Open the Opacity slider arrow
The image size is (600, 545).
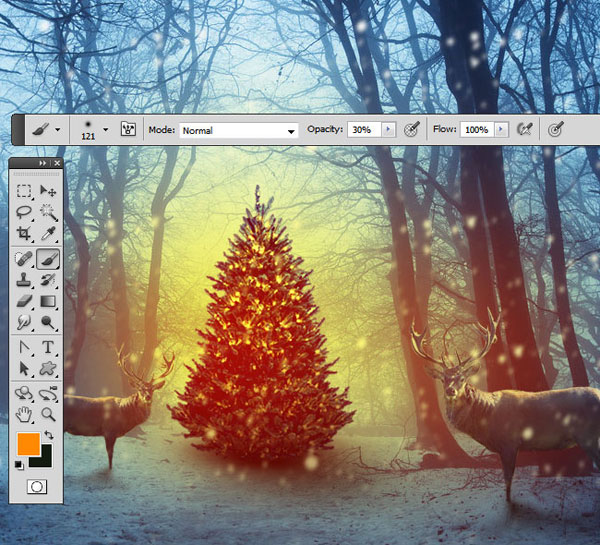click(x=388, y=130)
